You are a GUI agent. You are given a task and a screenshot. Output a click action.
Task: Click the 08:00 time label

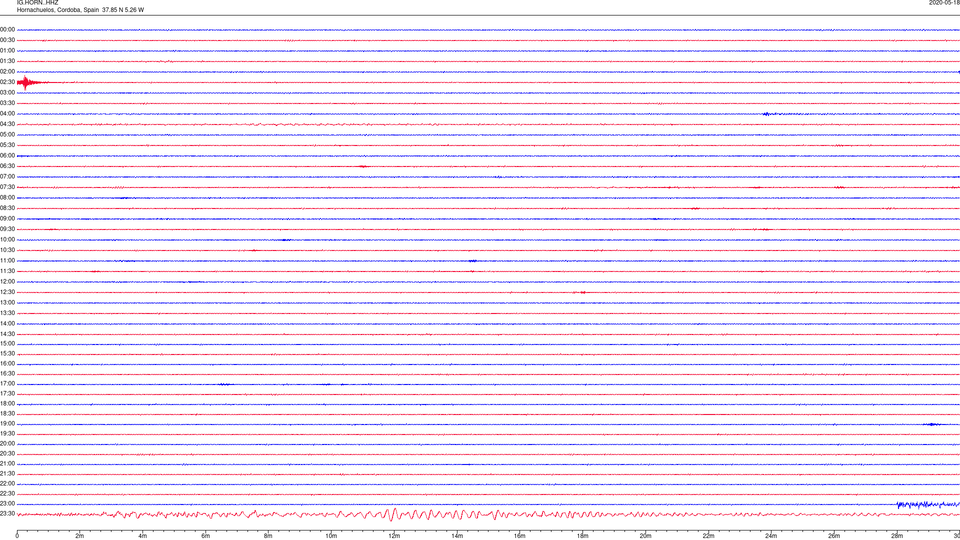click(7, 198)
